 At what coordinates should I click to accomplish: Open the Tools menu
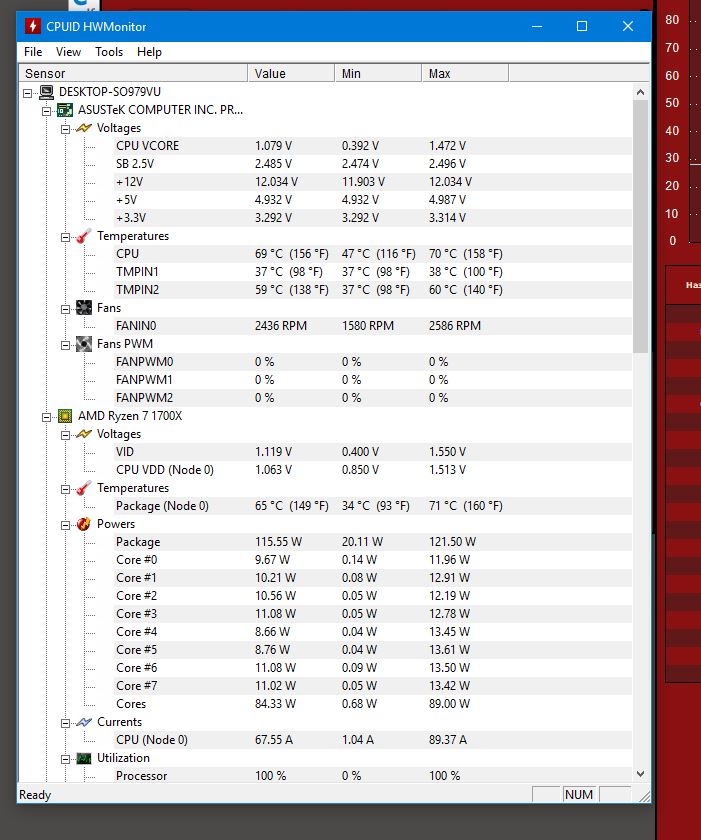[x=109, y=52]
